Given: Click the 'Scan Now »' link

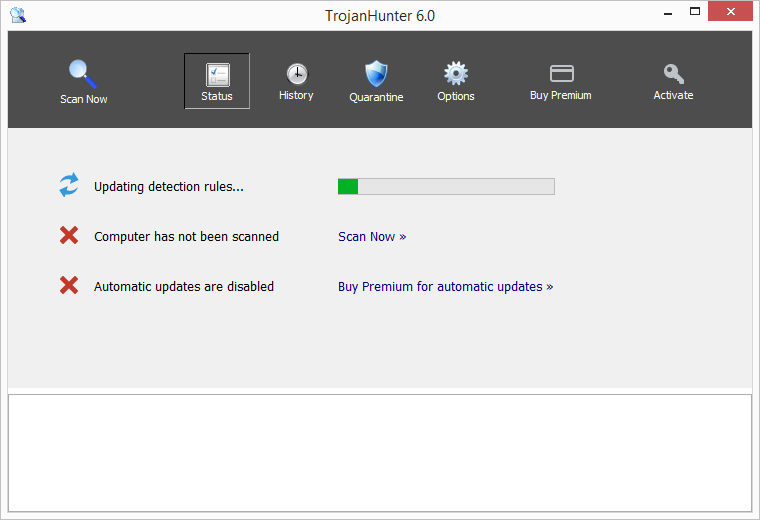Looking at the screenshot, I should (x=372, y=236).
